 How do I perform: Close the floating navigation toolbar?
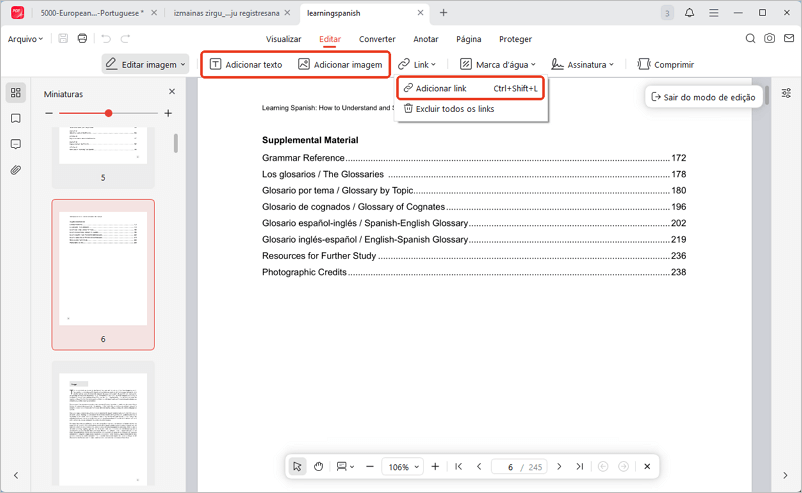pos(647,466)
